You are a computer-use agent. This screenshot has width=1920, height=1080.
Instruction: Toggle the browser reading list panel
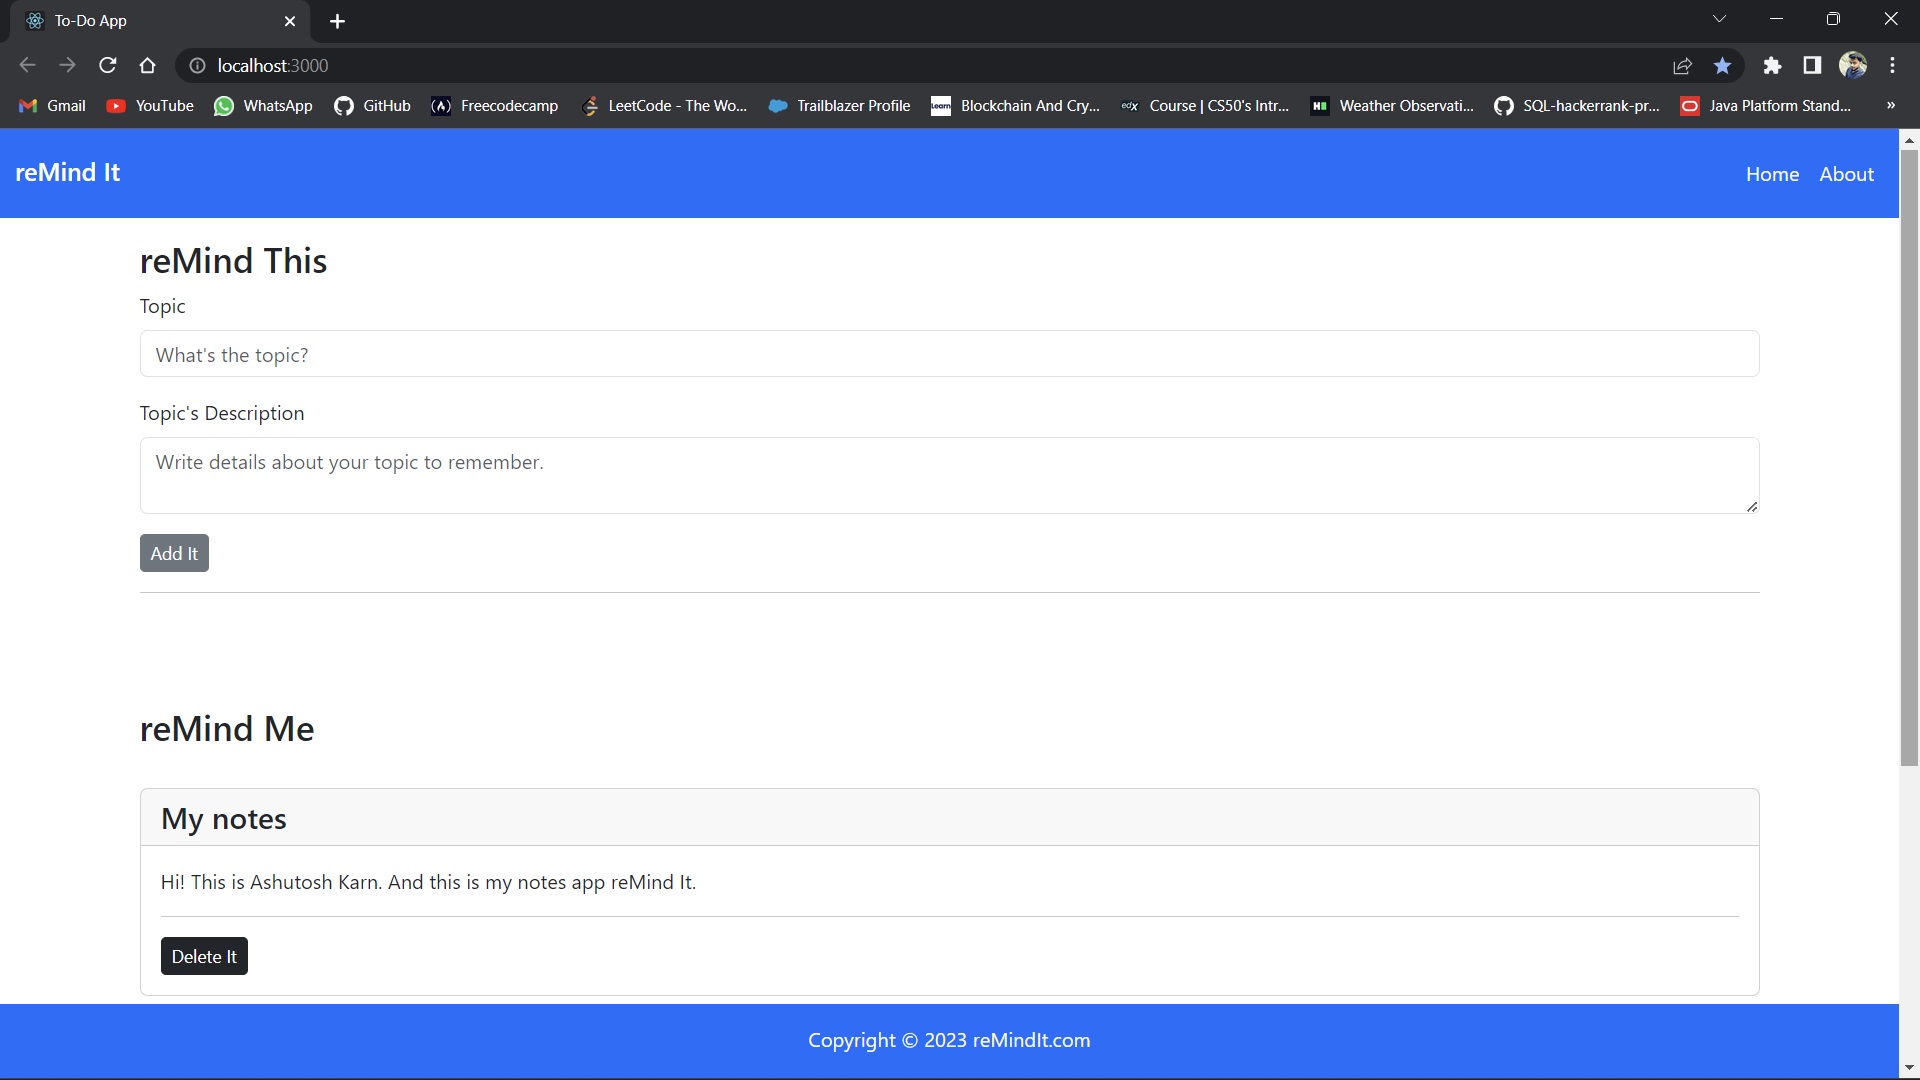click(x=1815, y=66)
